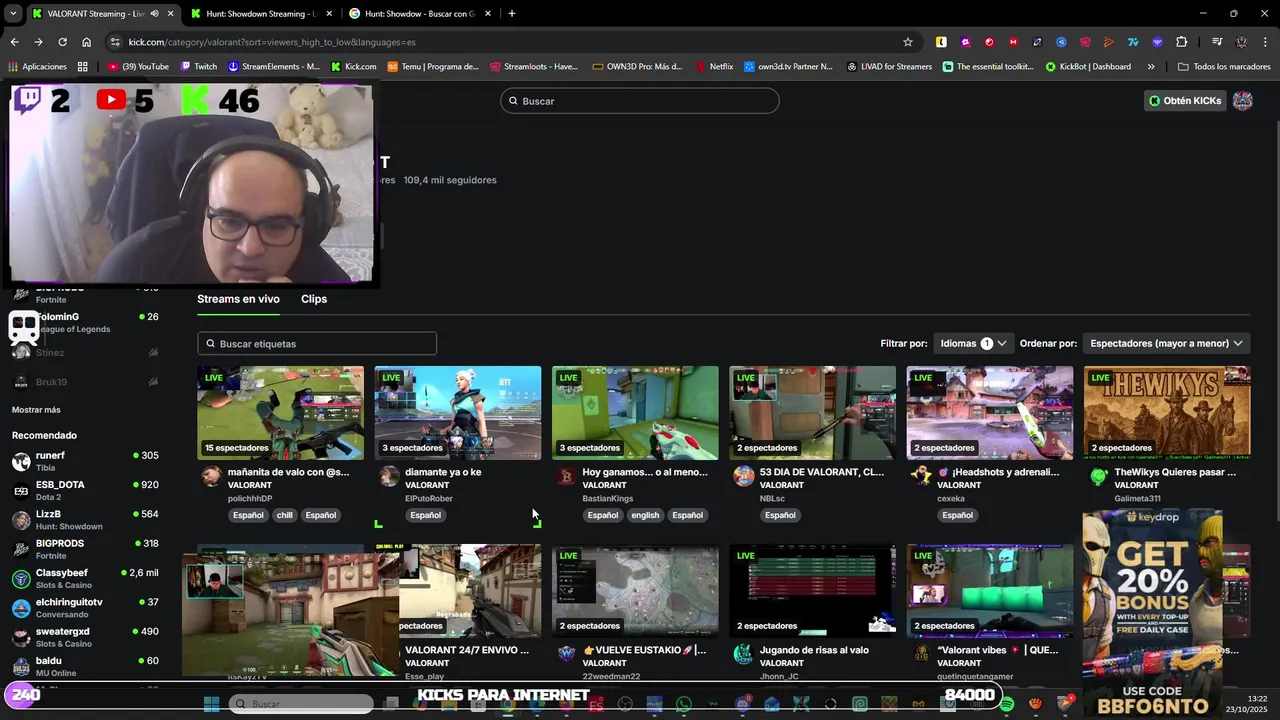Click in the Buscar search field
Screen dimensions: 1280x720
640,101
